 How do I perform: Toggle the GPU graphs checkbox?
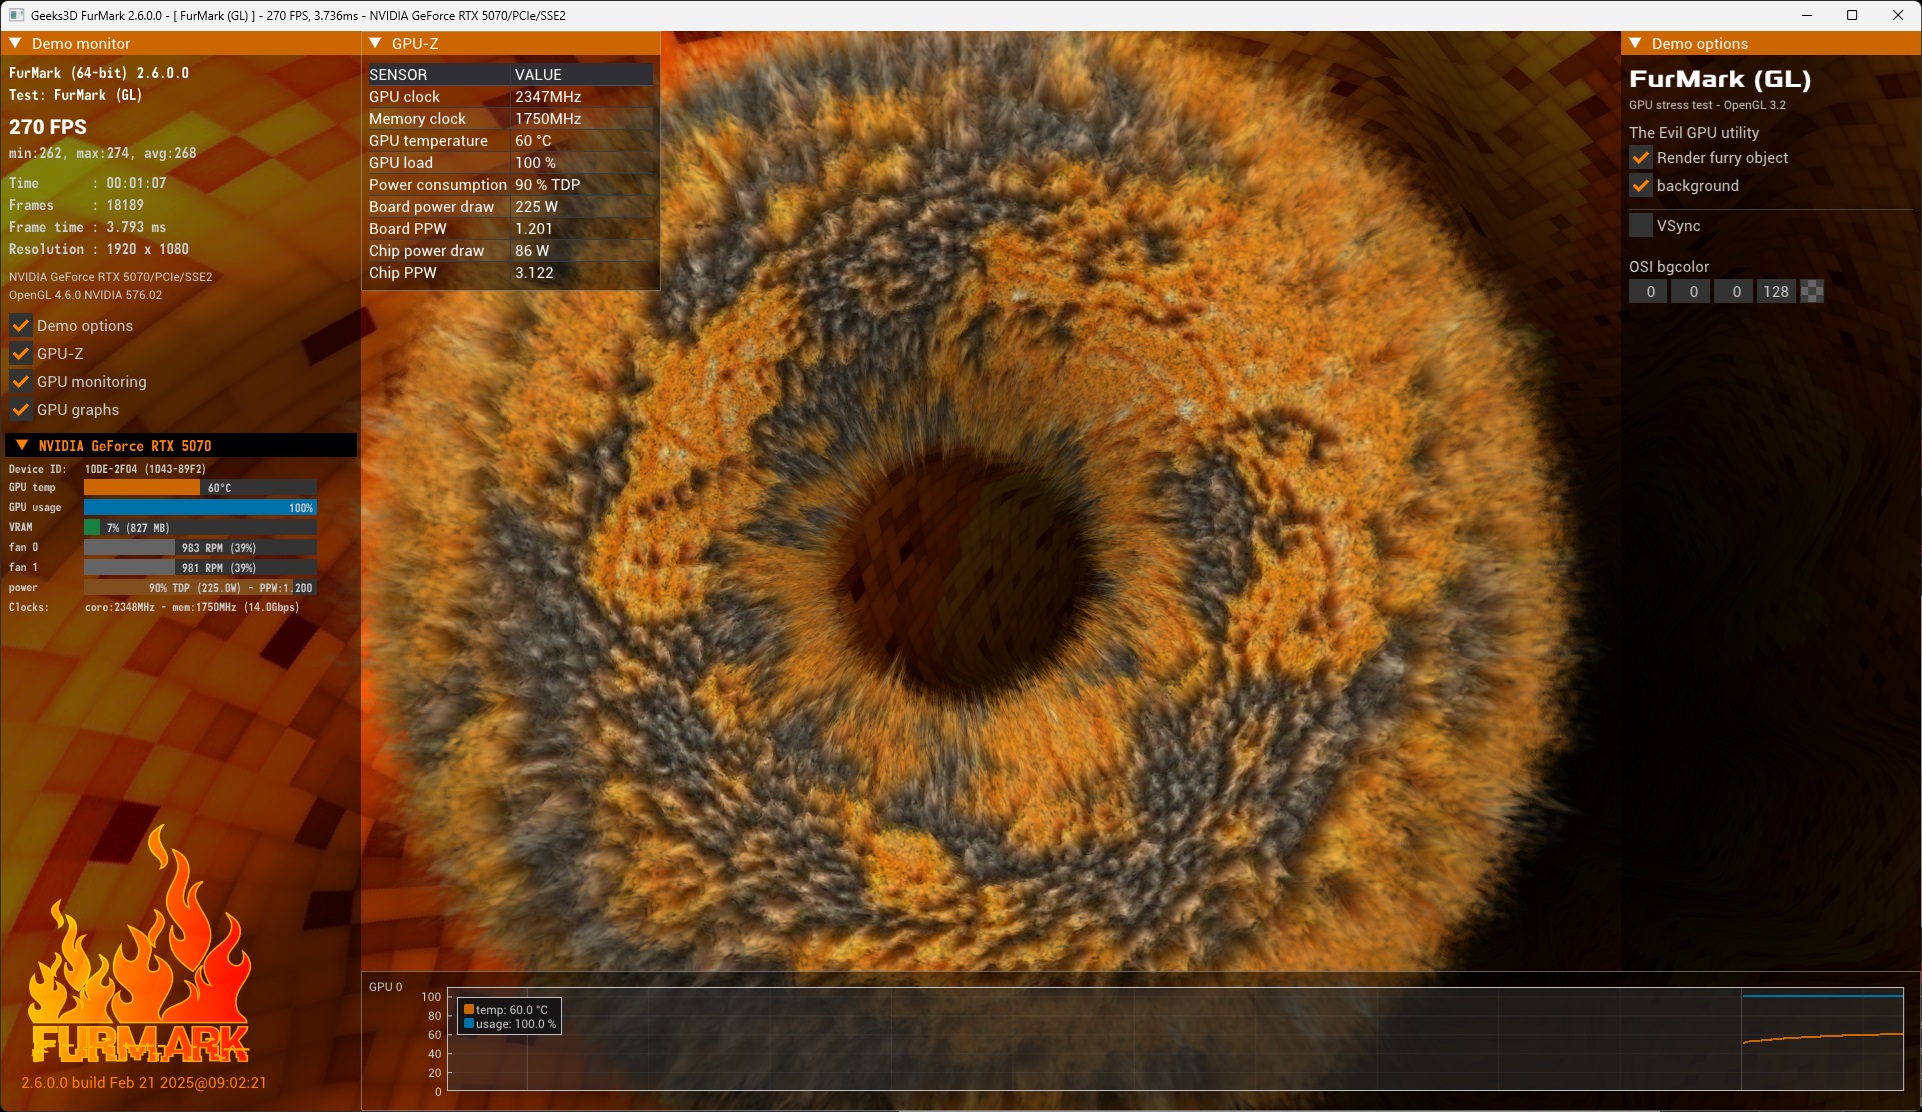[x=20, y=409]
